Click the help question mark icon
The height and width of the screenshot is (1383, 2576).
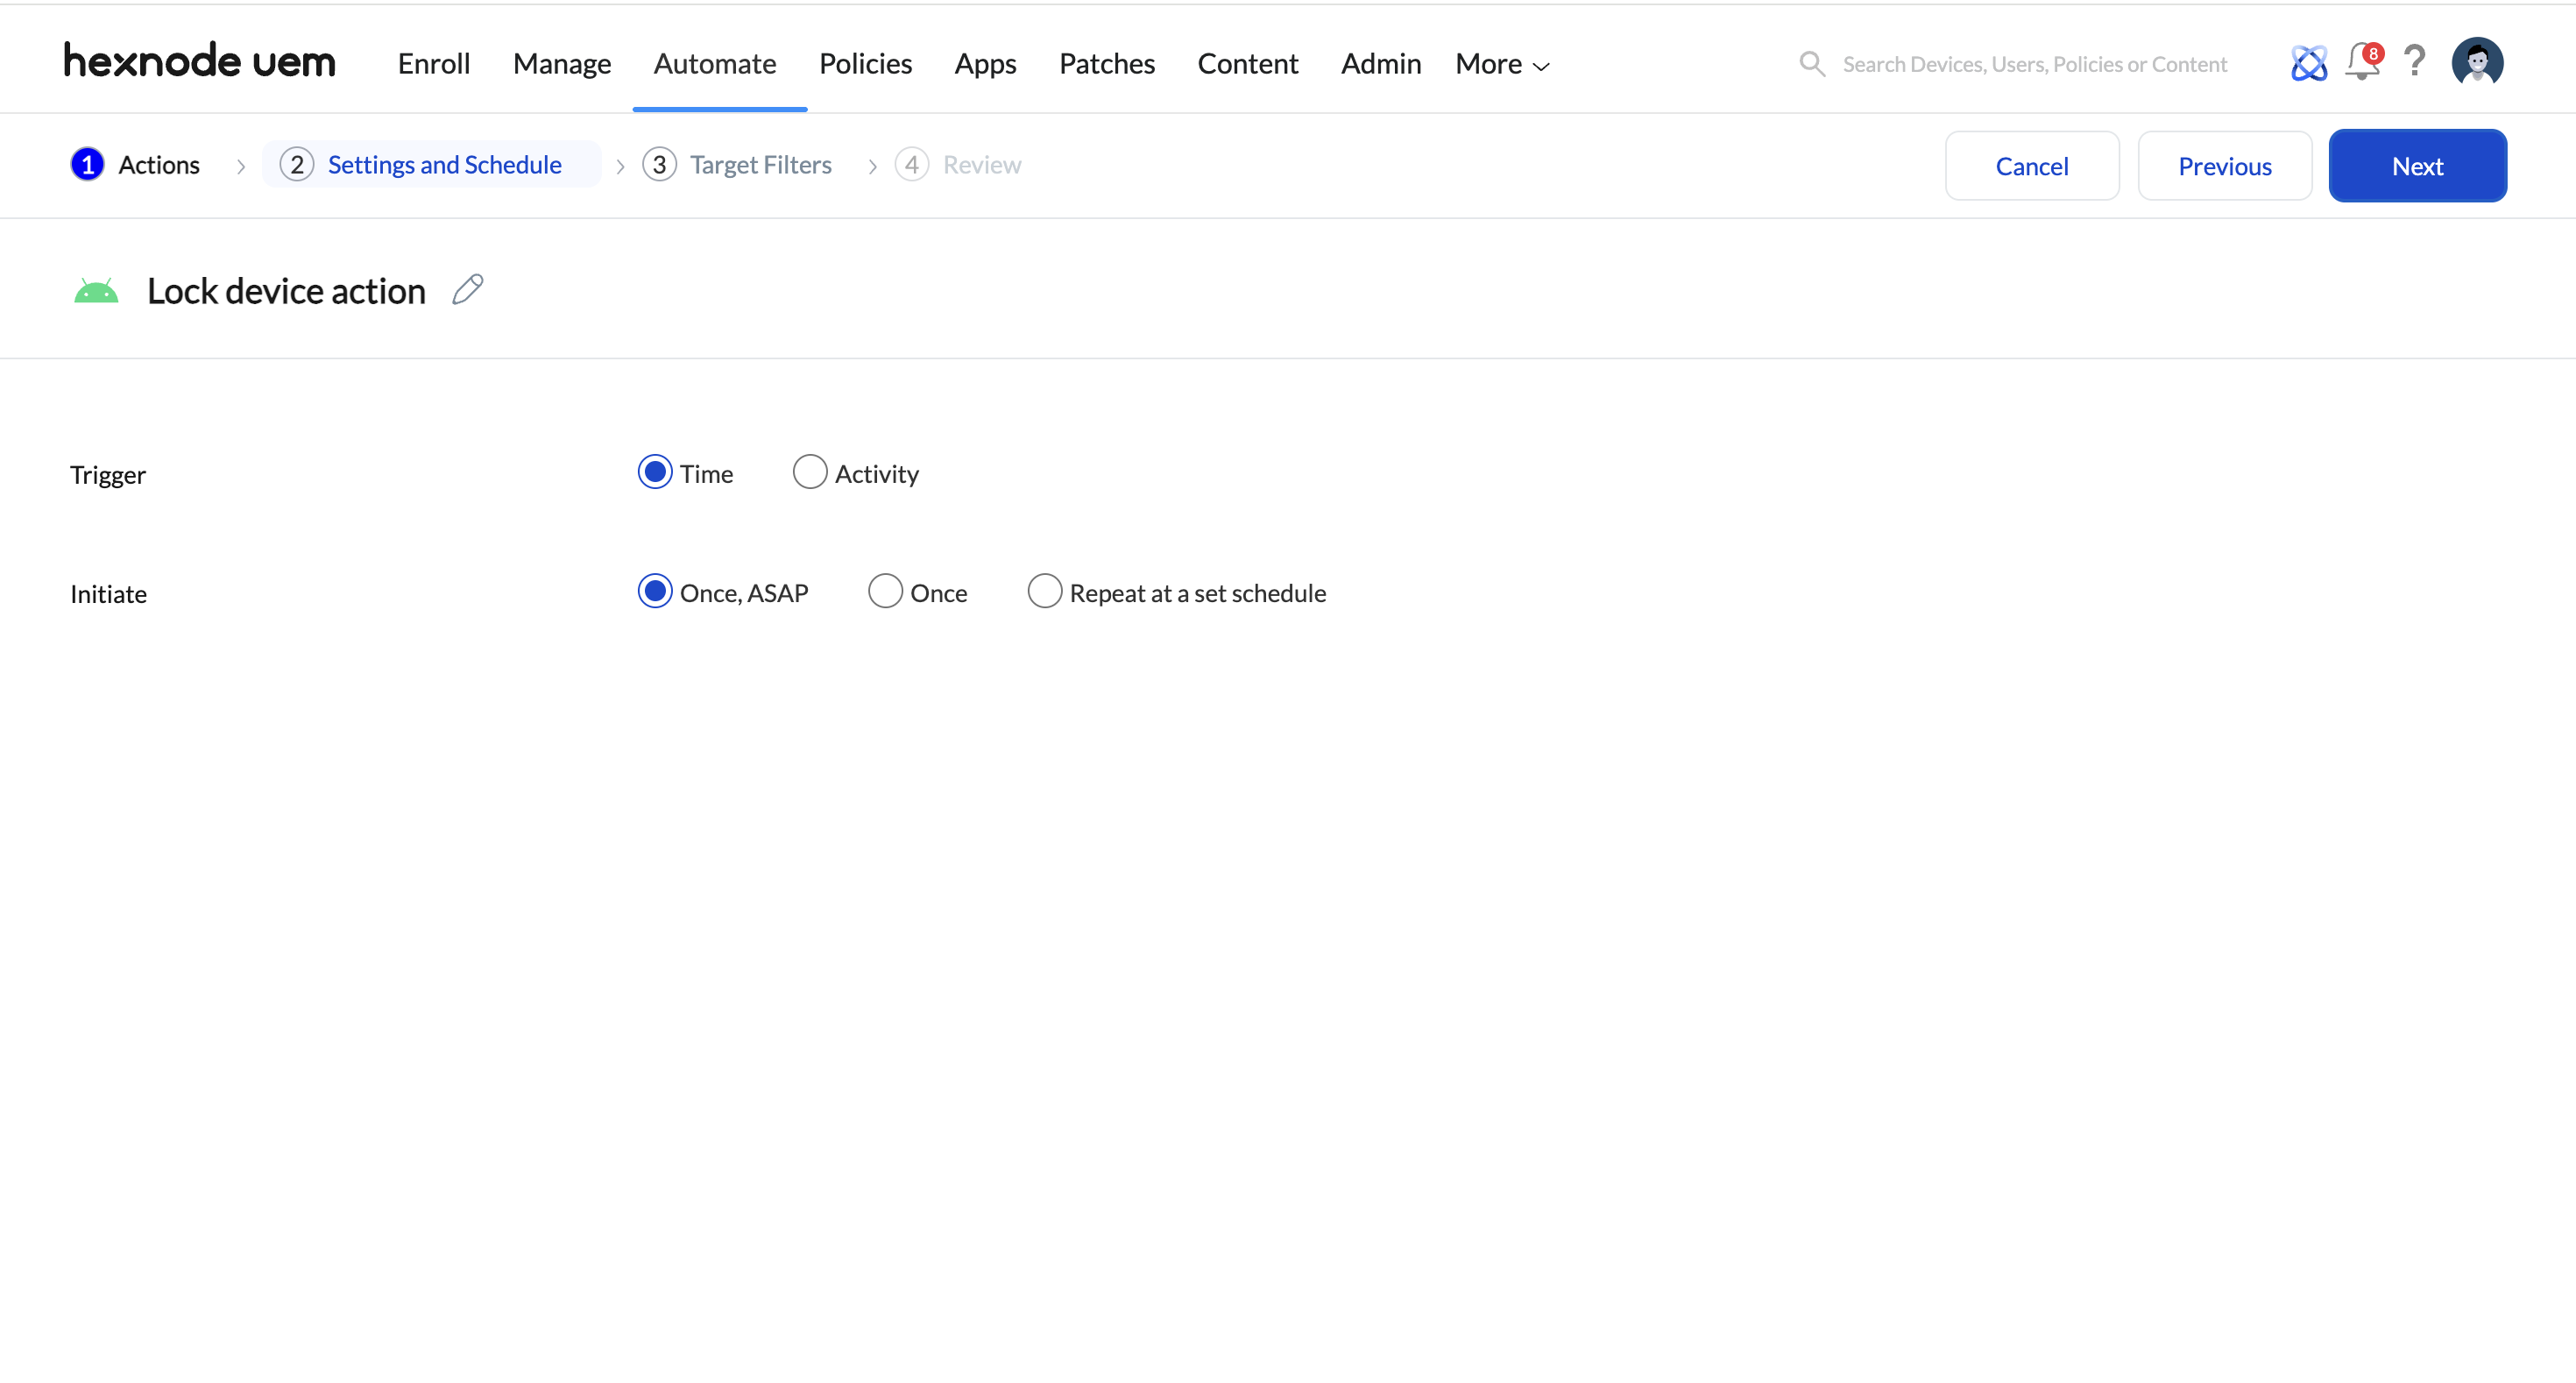click(2415, 62)
